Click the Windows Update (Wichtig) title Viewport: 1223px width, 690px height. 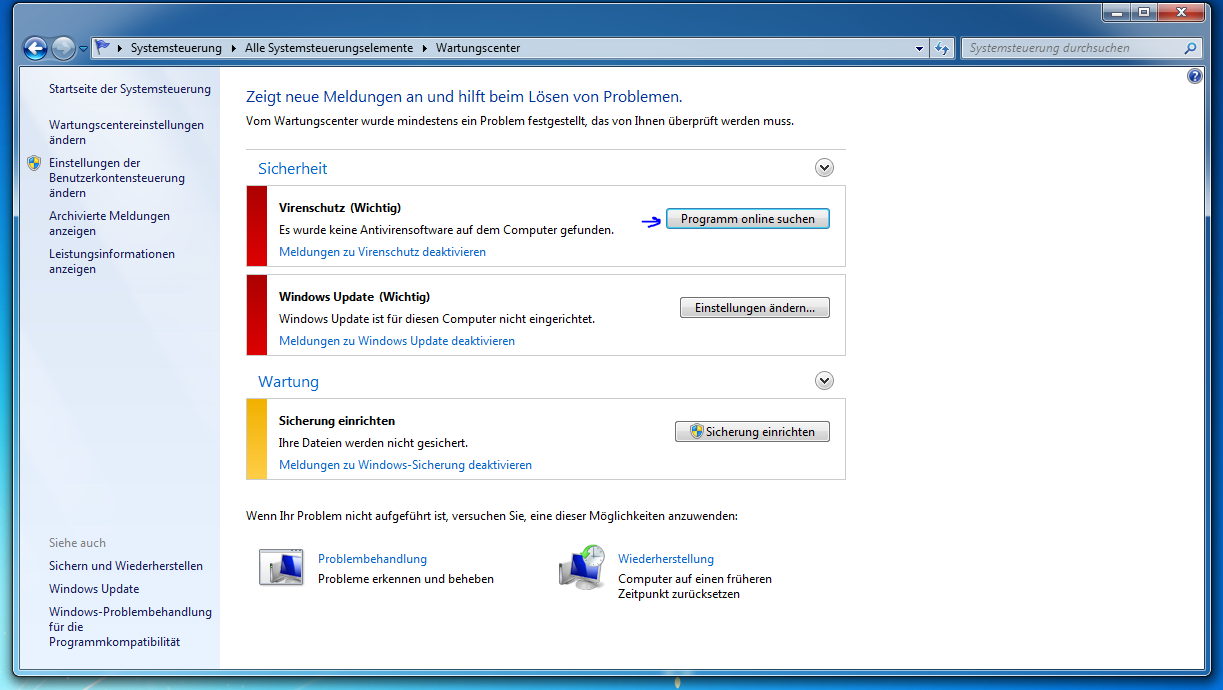tap(354, 297)
